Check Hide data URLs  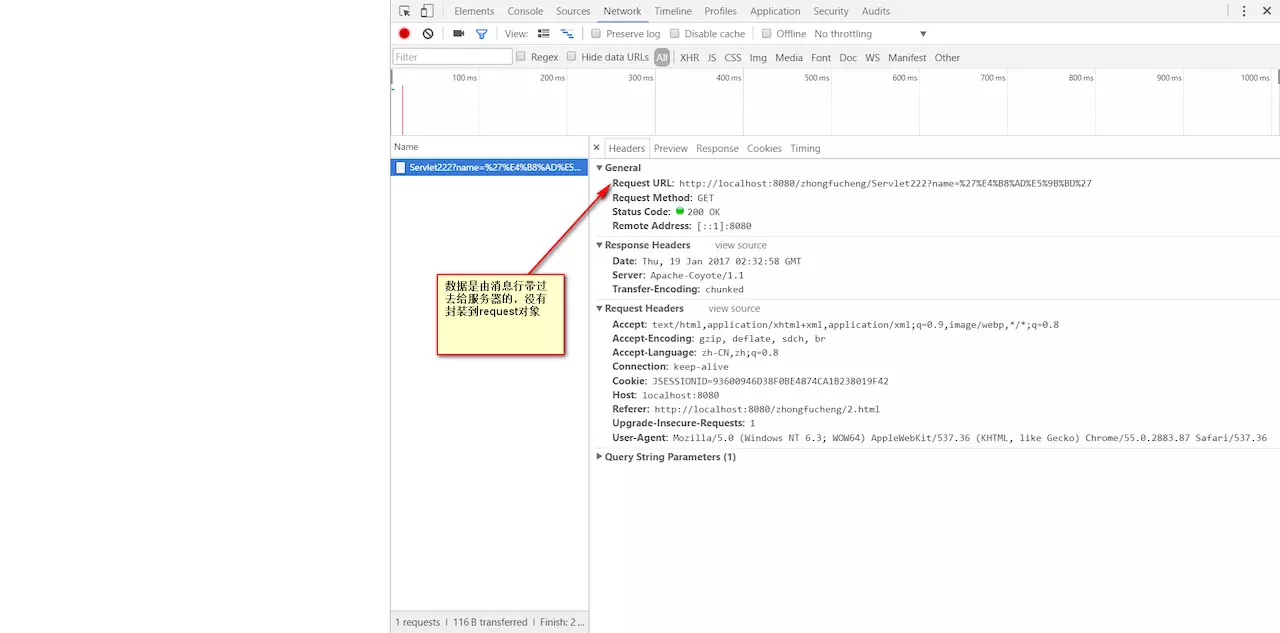click(572, 57)
